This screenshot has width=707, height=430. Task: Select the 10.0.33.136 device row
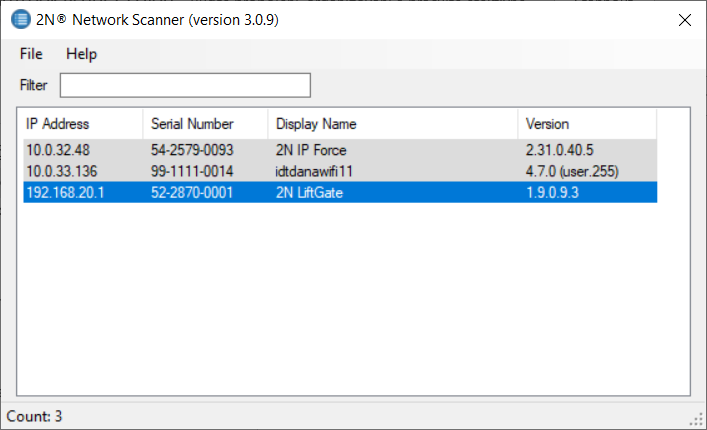coord(65,171)
